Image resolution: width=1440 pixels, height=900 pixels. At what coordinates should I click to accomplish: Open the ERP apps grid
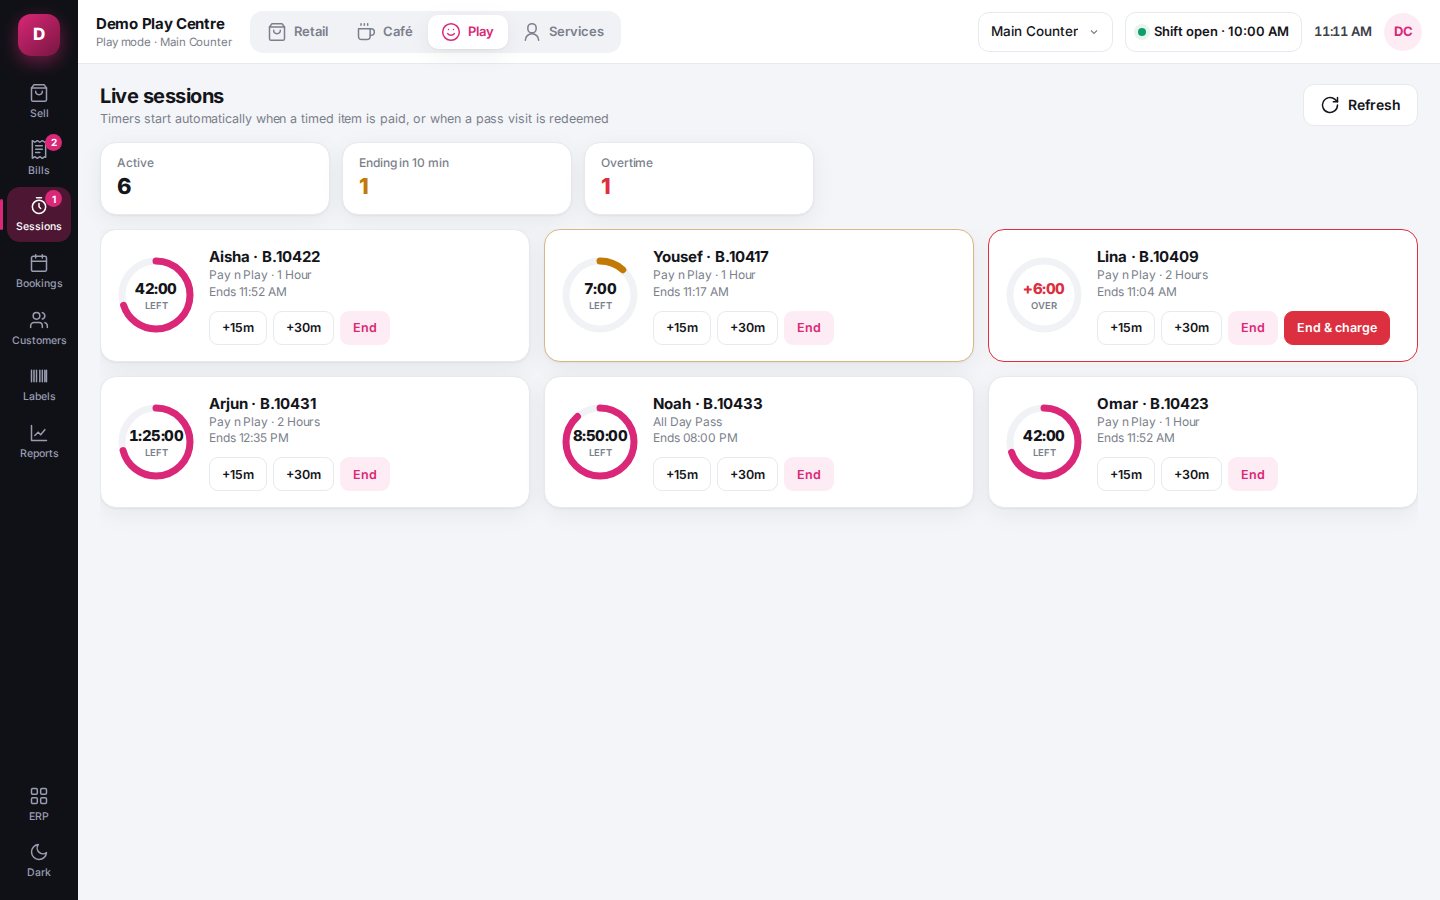click(x=39, y=804)
